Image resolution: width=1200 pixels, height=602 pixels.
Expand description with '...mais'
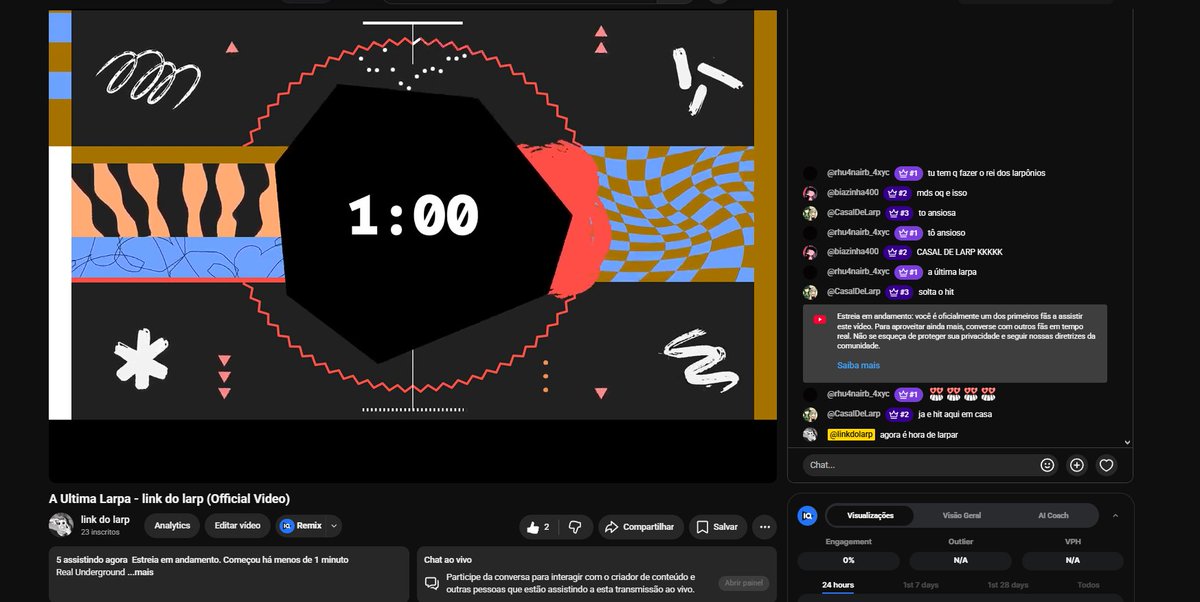[140, 572]
